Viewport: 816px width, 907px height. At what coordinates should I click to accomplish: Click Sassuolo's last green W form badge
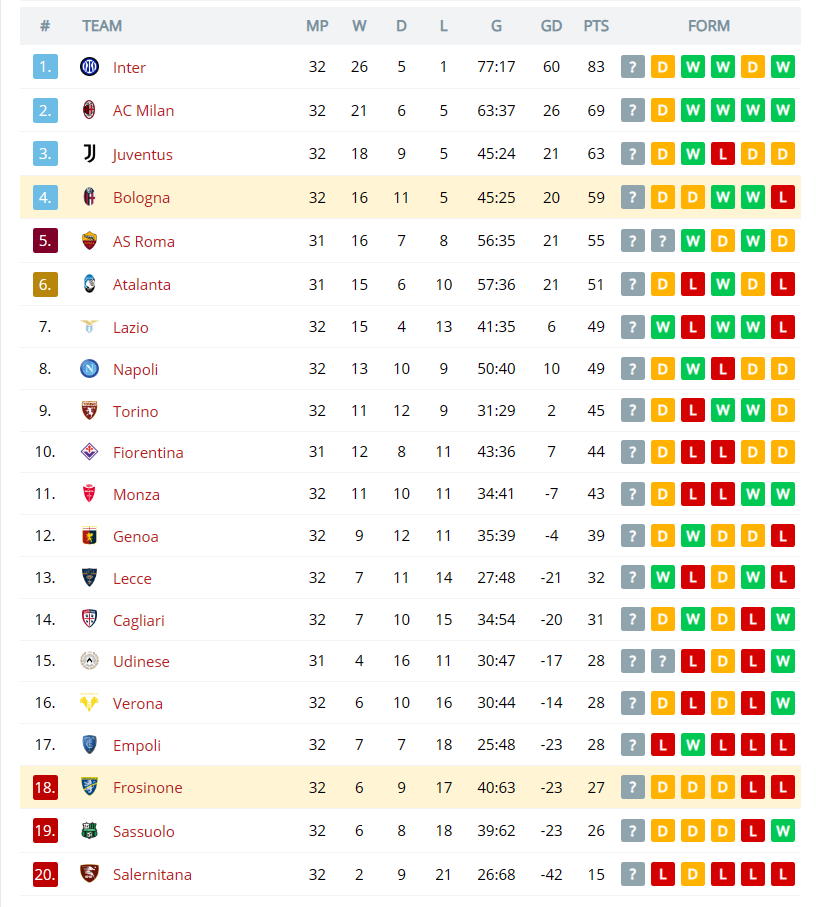782,831
